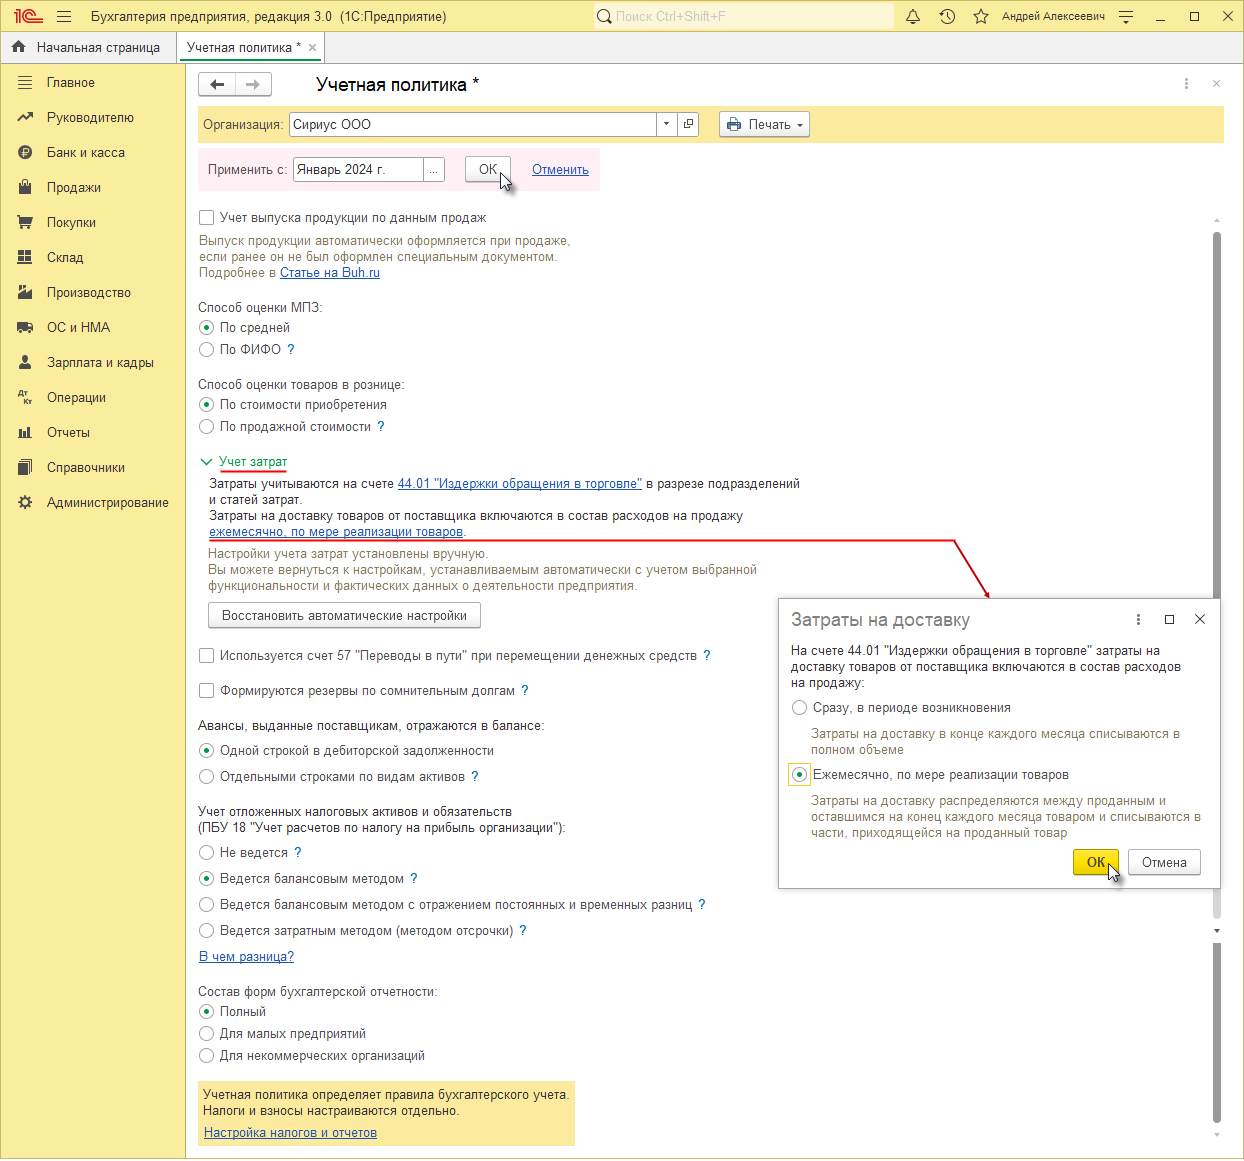Image resolution: width=1244 pixels, height=1161 pixels.
Task: Click Восстановить автоматические настройки button
Action: pyautogui.click(x=344, y=616)
